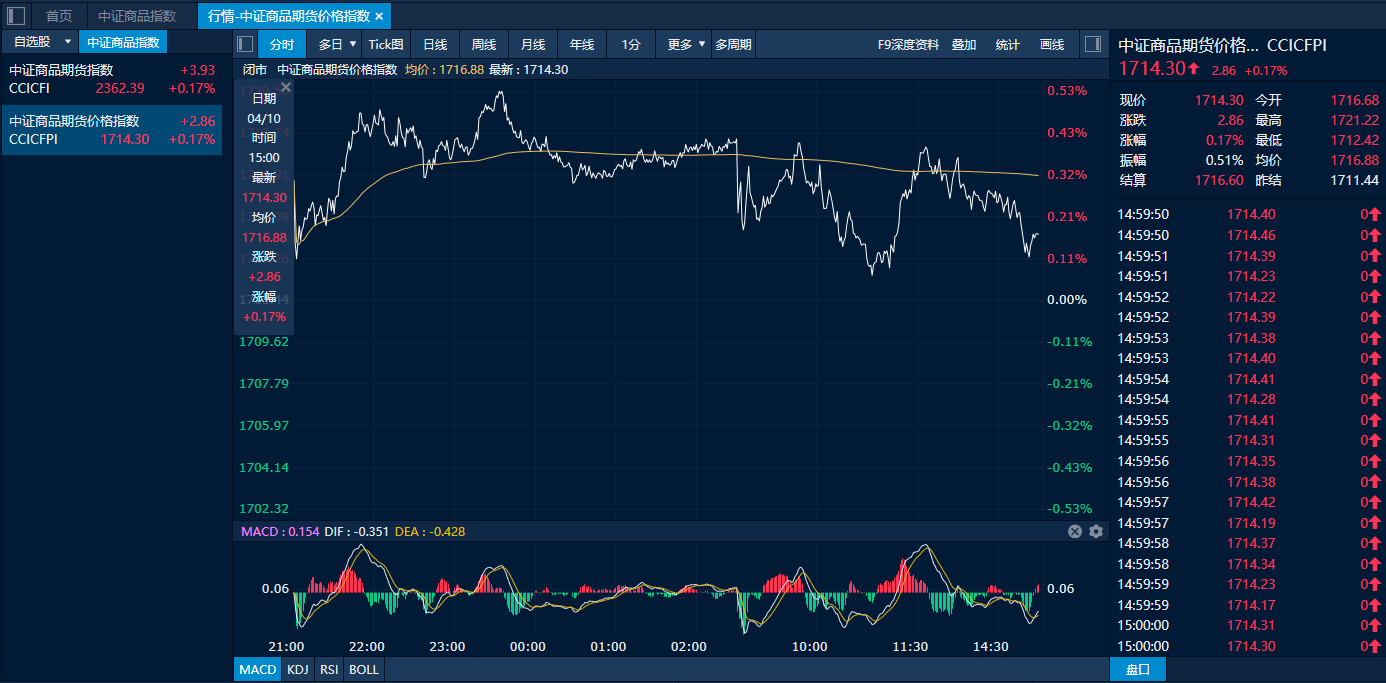Switch indicator to RSI
Image resolution: width=1386 pixels, height=683 pixels.
(329, 669)
